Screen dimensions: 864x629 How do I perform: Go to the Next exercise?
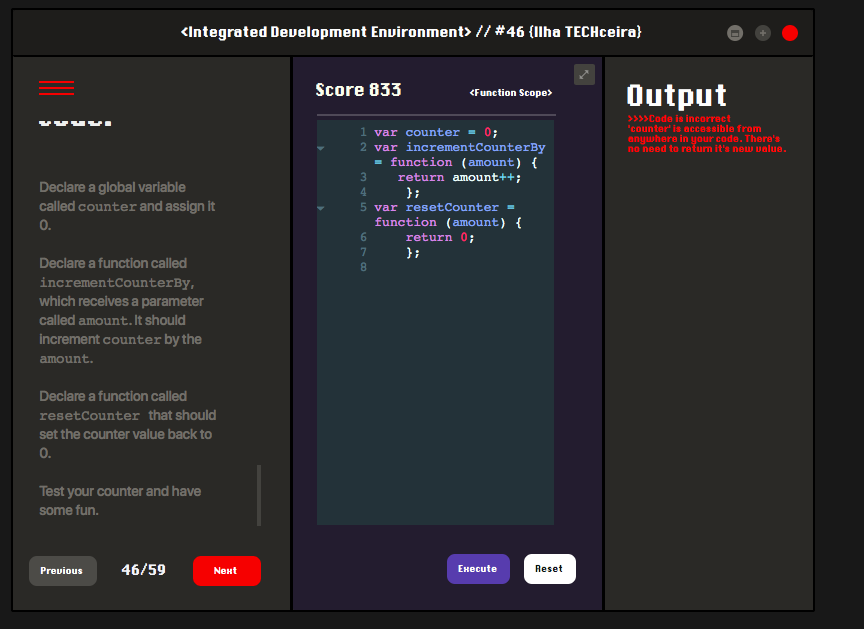226,571
